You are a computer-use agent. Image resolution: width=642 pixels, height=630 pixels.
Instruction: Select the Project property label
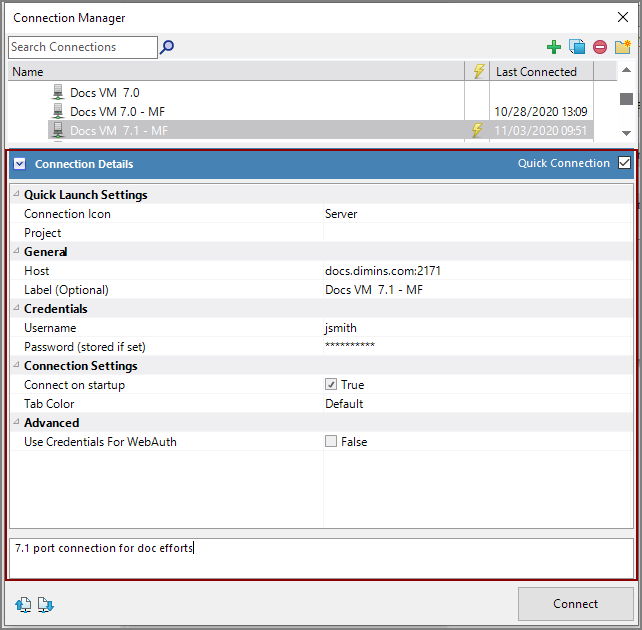(x=43, y=233)
